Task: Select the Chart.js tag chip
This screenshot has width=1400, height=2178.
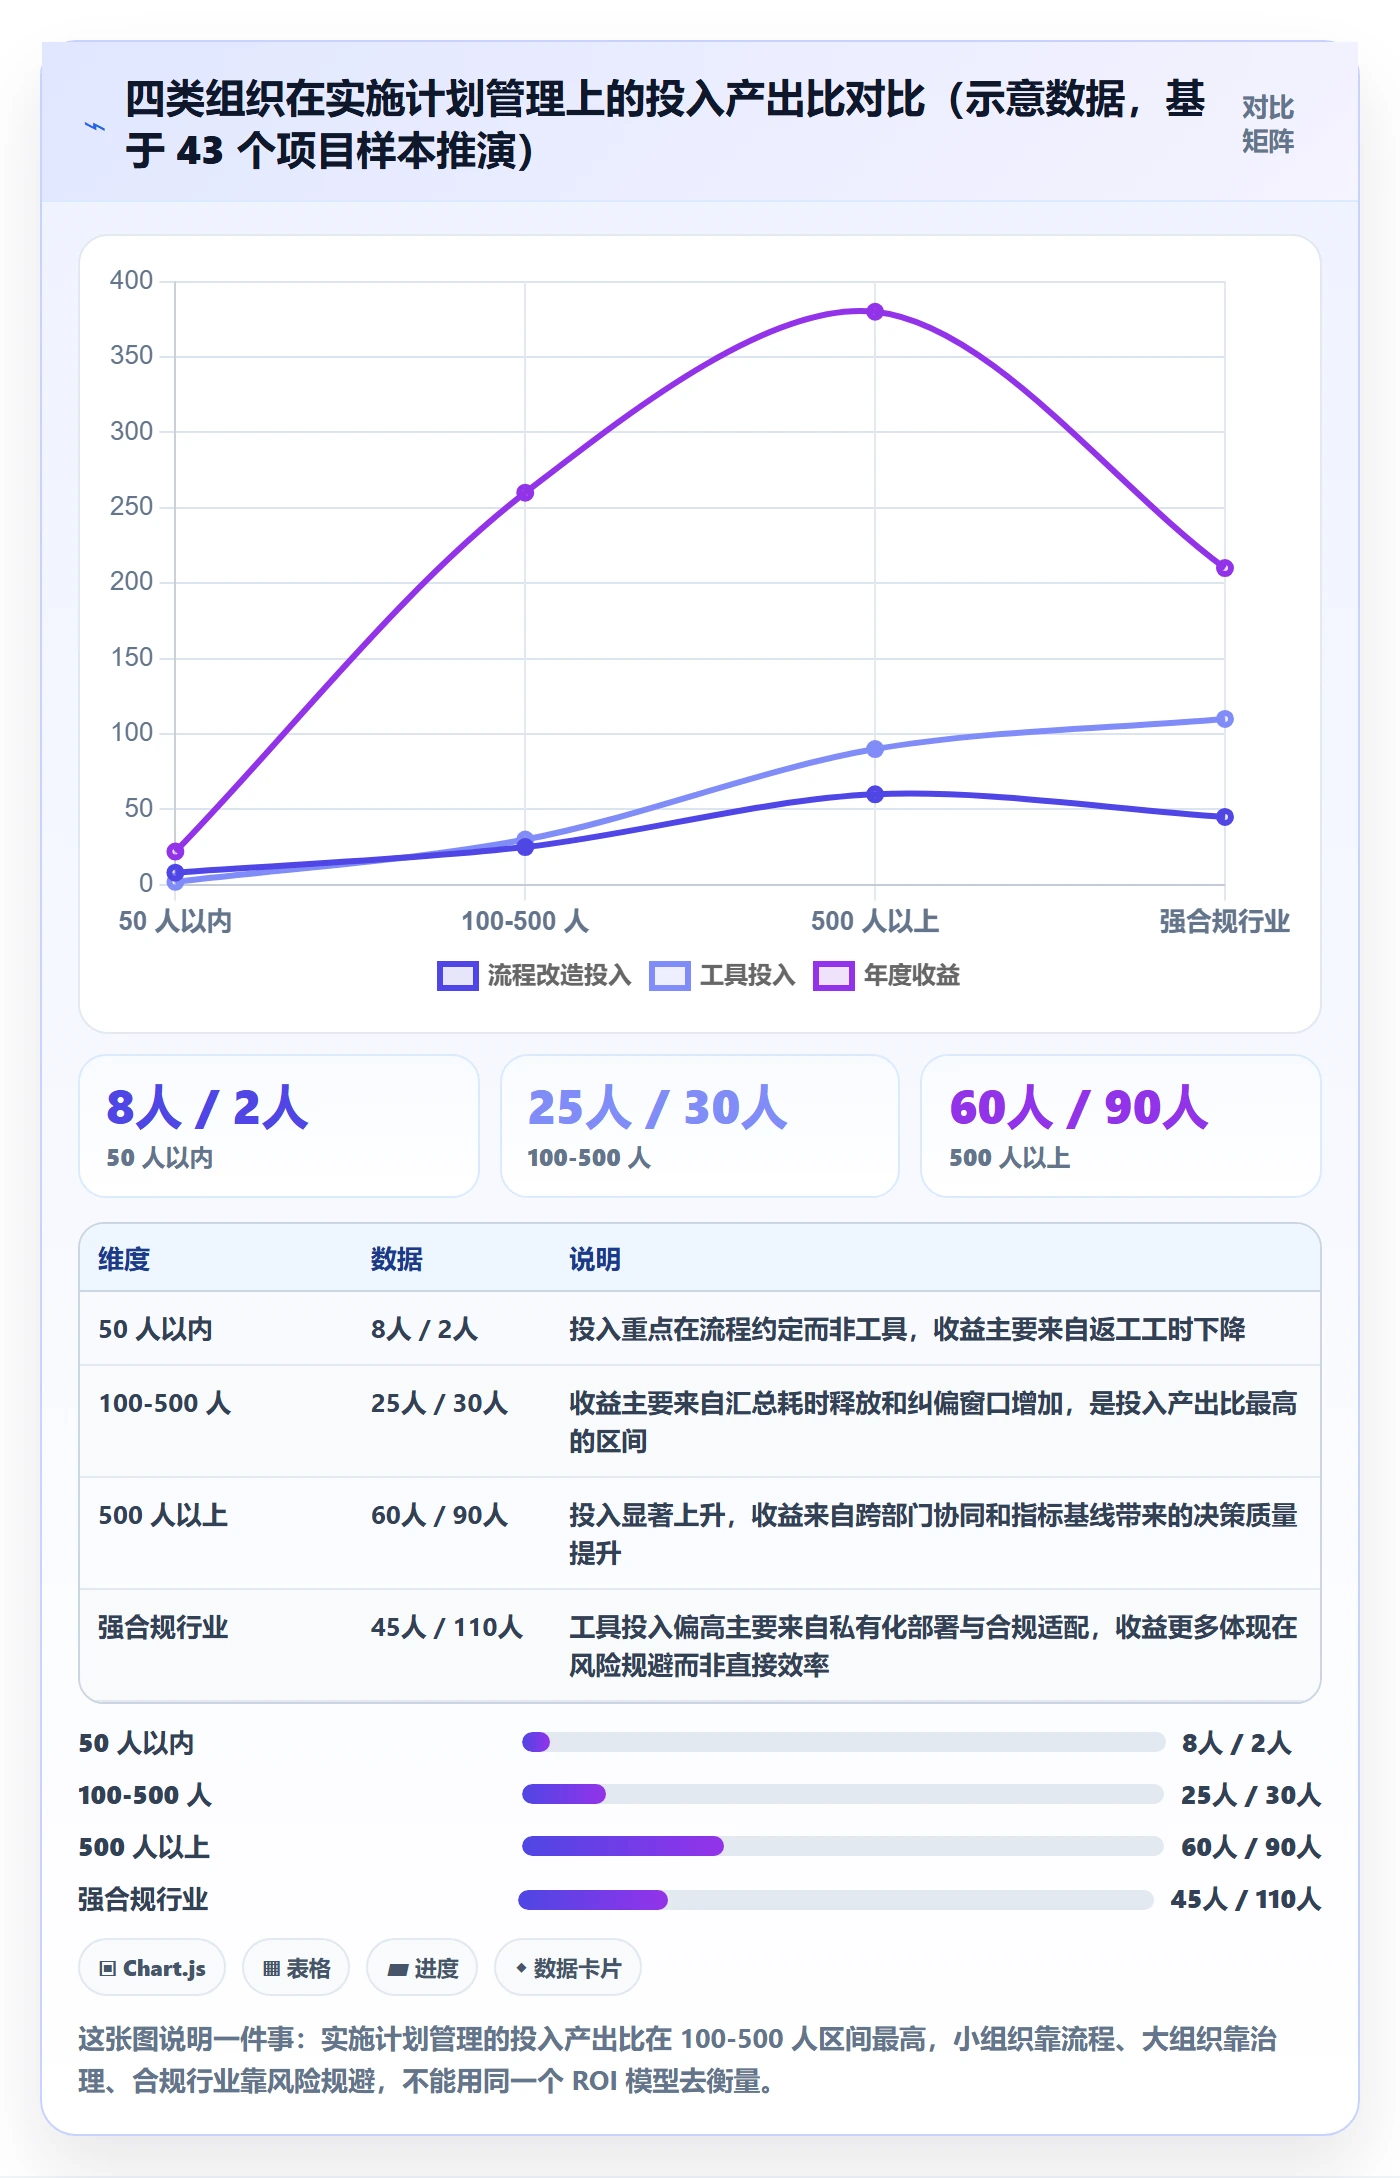Action: point(152,1968)
